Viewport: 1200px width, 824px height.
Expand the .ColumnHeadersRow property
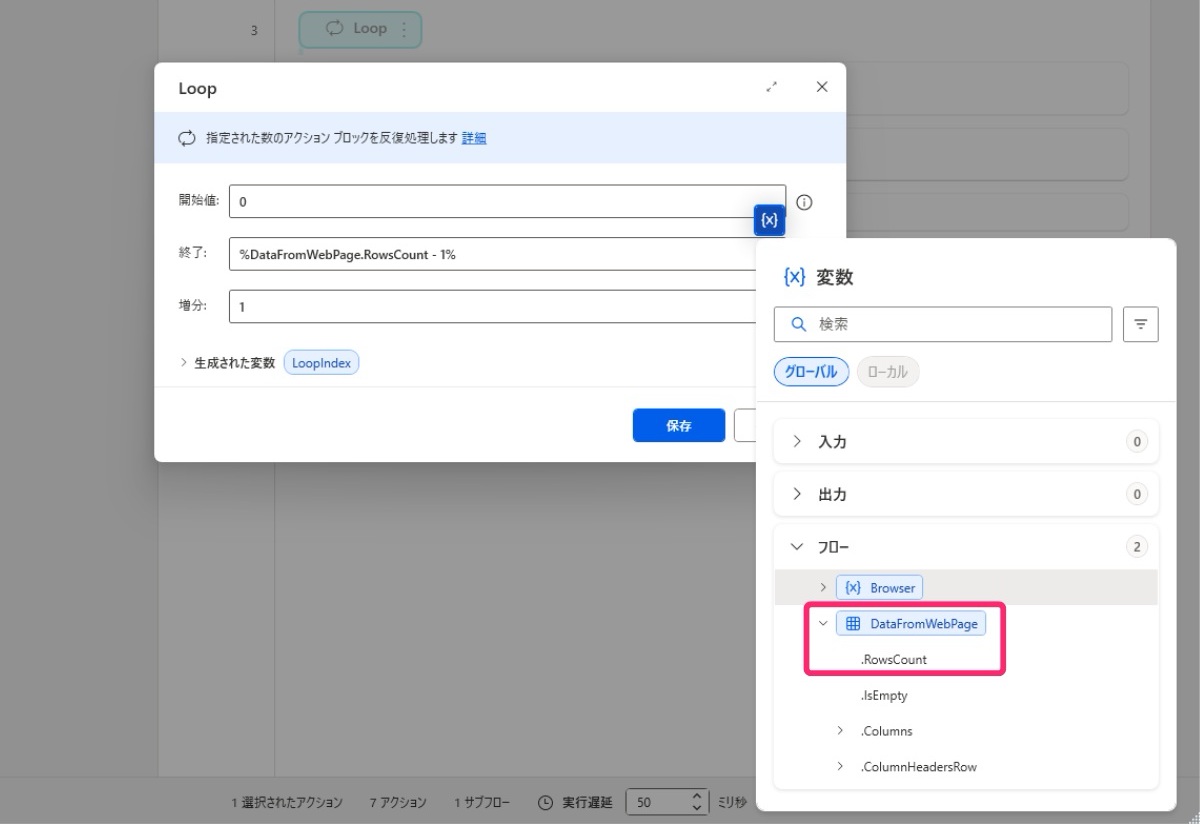pyautogui.click(x=841, y=767)
